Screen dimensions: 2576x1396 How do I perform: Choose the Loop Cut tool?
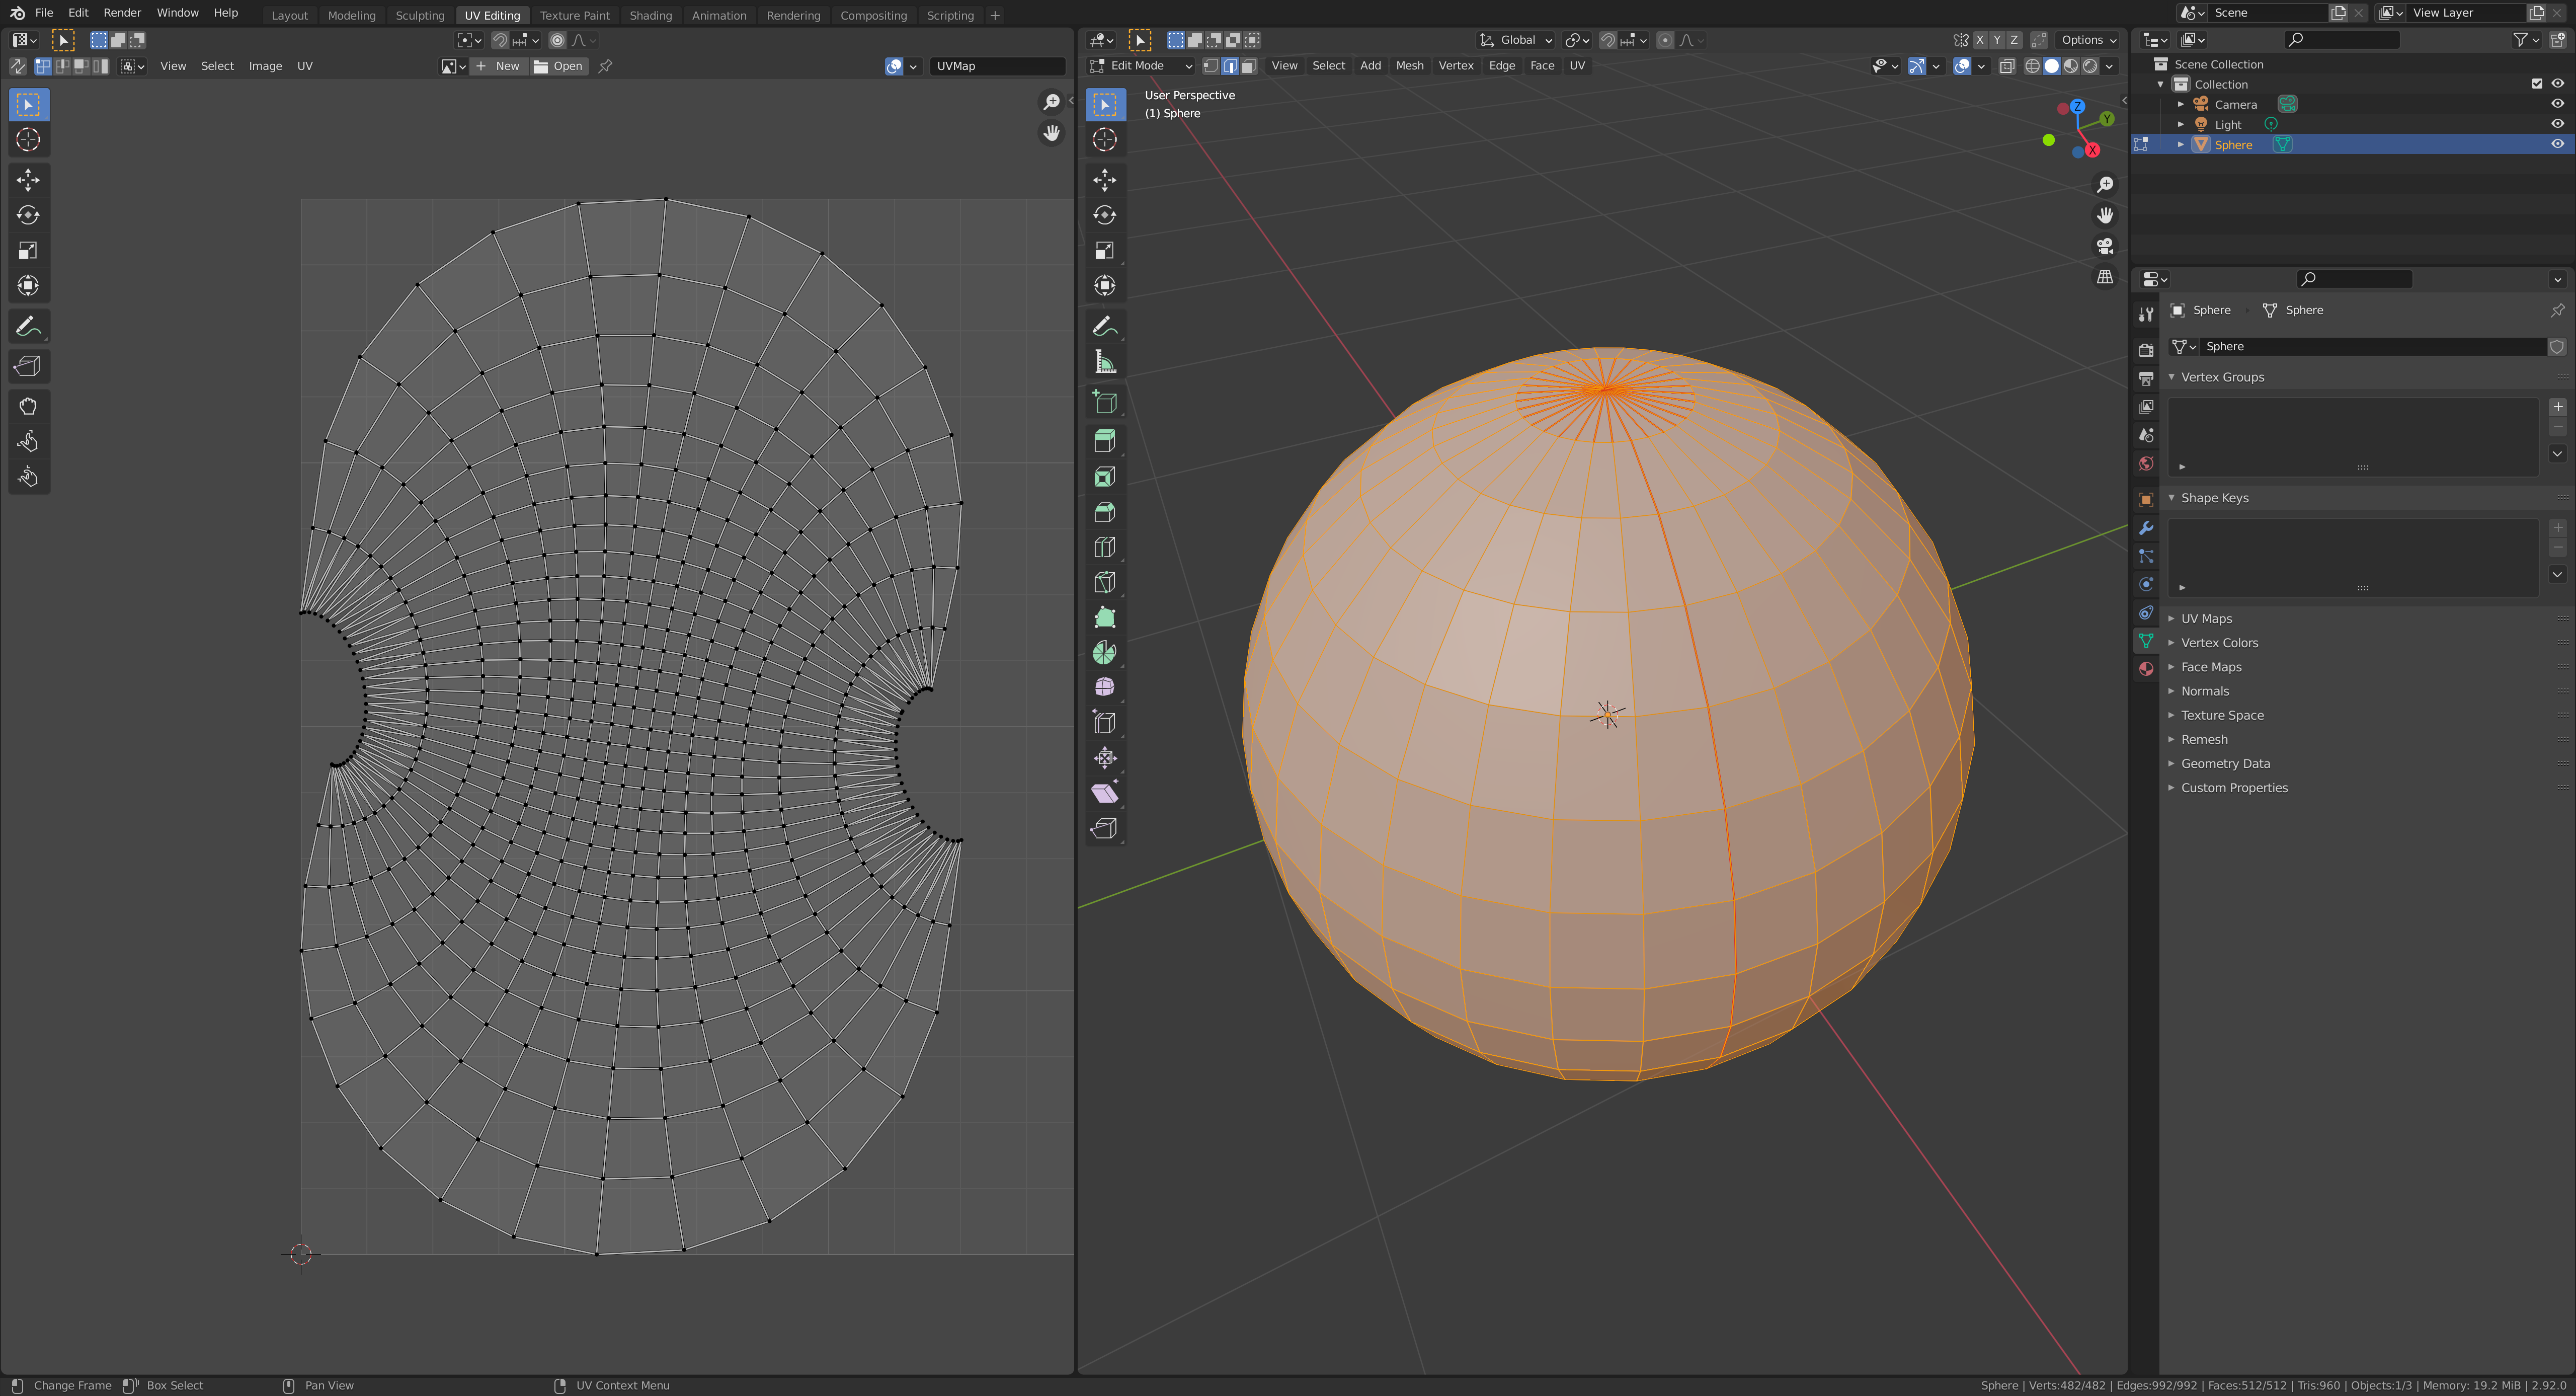click(1104, 547)
